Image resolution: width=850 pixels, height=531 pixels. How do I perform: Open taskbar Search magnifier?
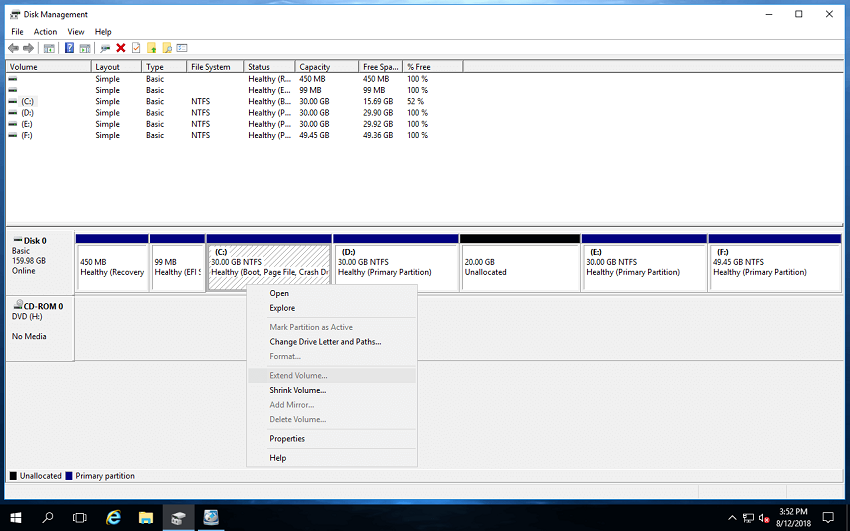click(x=48, y=517)
